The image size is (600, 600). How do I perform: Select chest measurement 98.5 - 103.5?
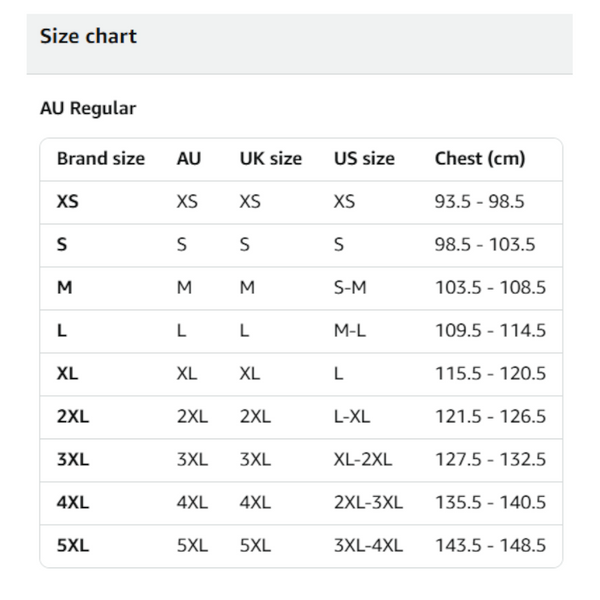tap(485, 245)
